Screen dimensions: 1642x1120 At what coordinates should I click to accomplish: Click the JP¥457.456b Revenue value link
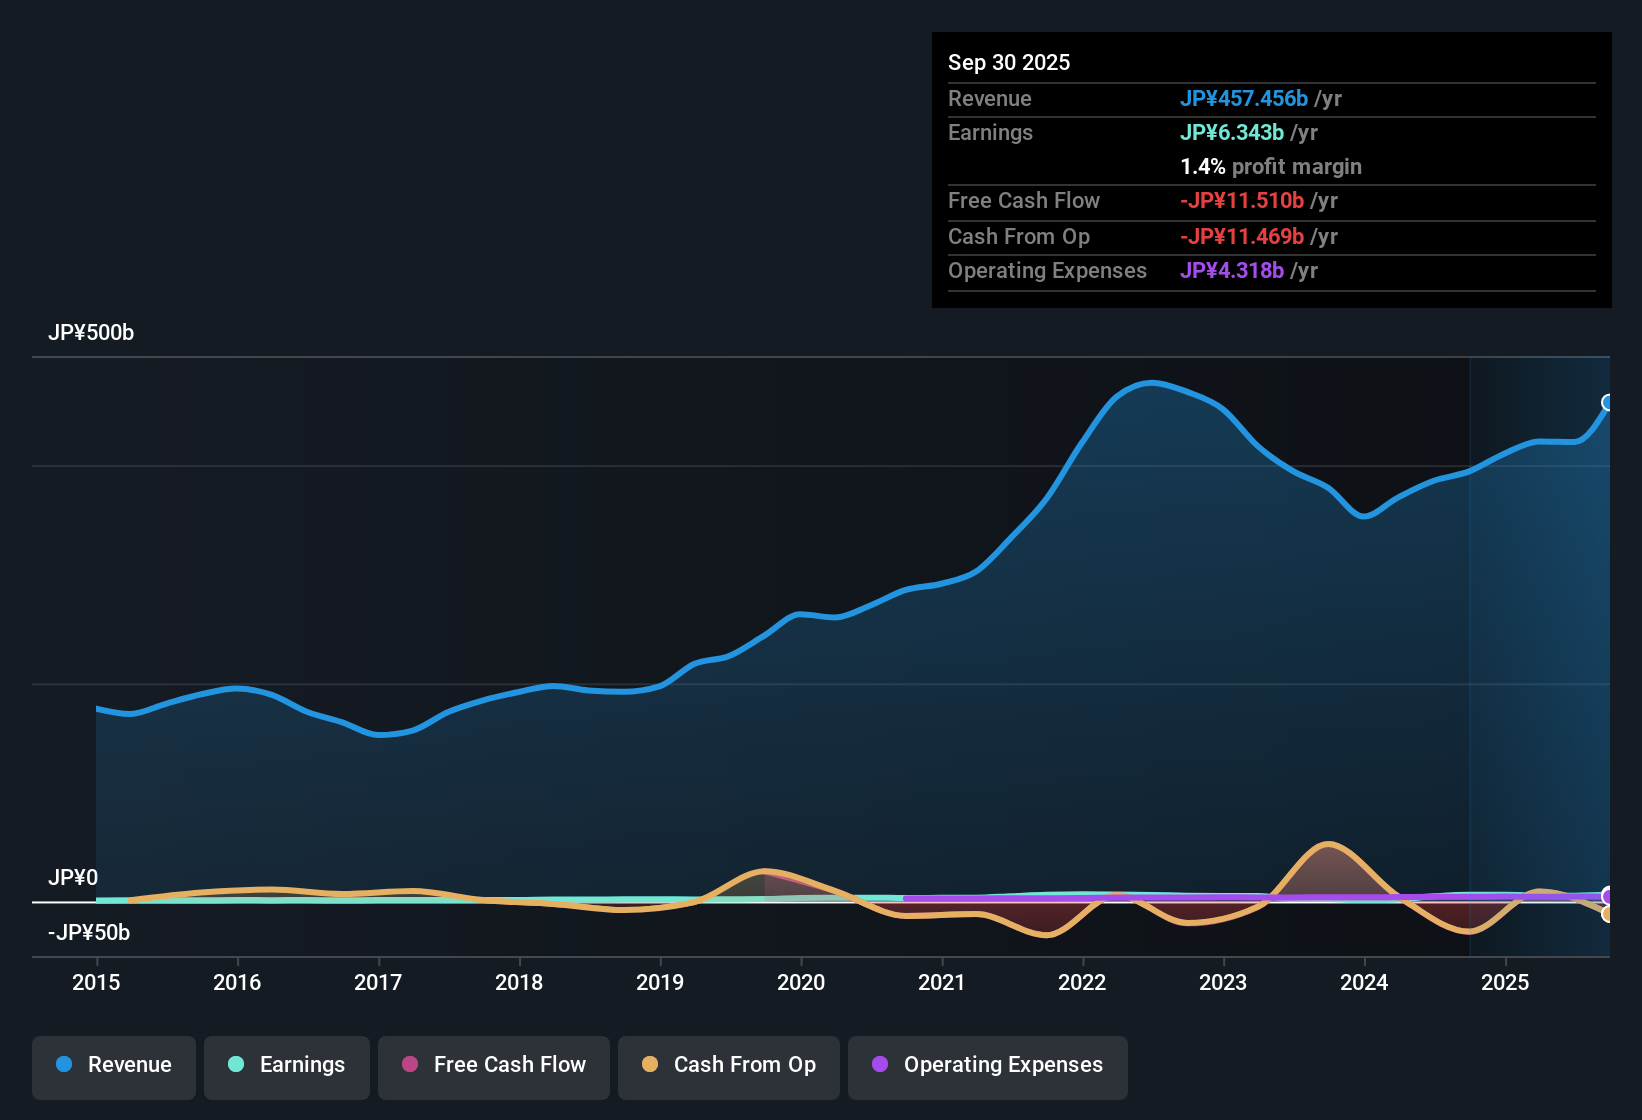[1245, 98]
